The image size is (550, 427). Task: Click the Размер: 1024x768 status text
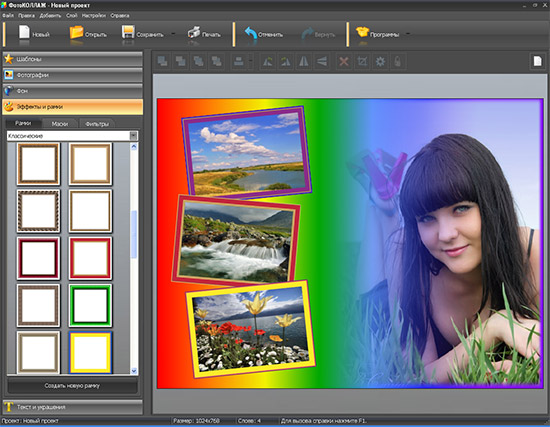[195, 421]
